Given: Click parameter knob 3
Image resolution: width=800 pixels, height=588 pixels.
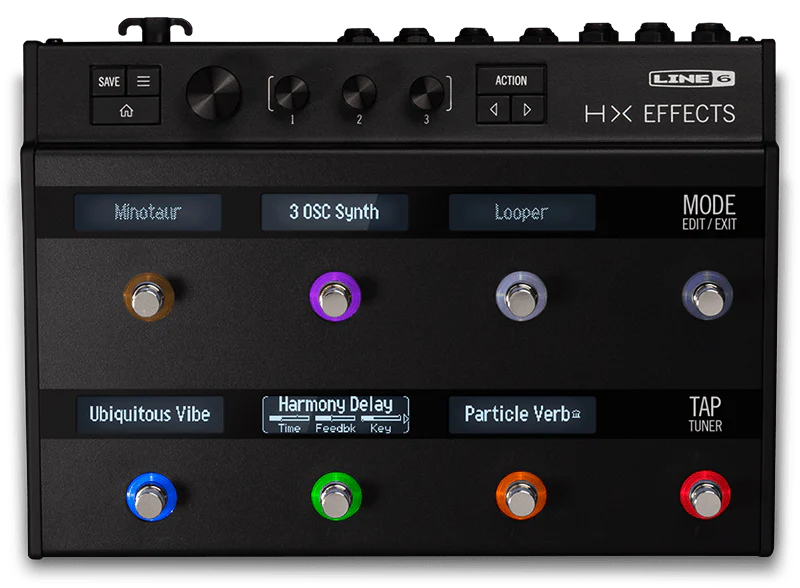Looking at the screenshot, I should coord(426,93).
